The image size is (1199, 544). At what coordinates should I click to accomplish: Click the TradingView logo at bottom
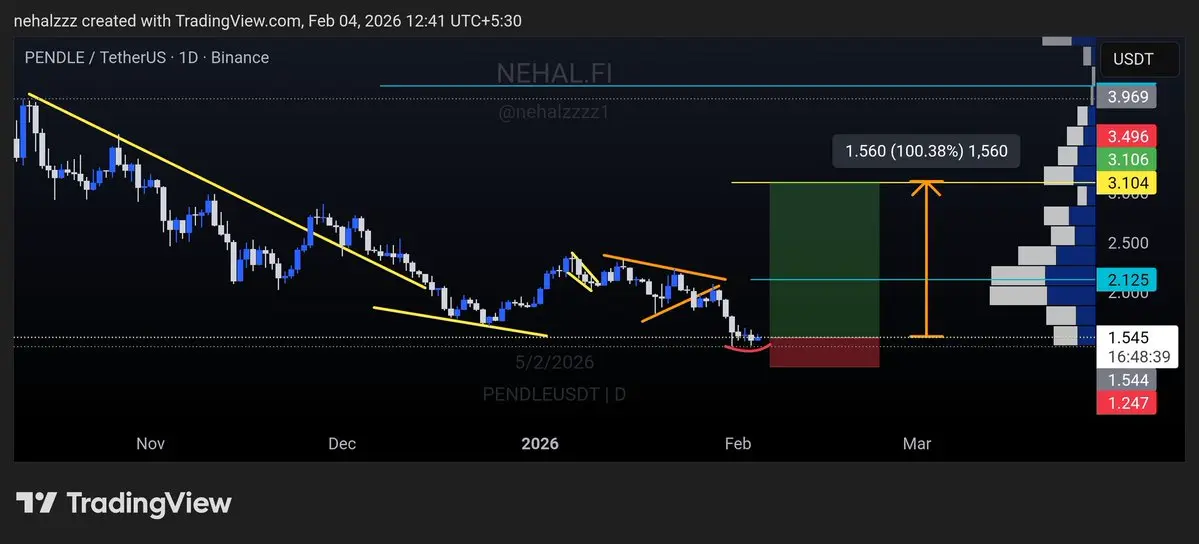[123, 503]
